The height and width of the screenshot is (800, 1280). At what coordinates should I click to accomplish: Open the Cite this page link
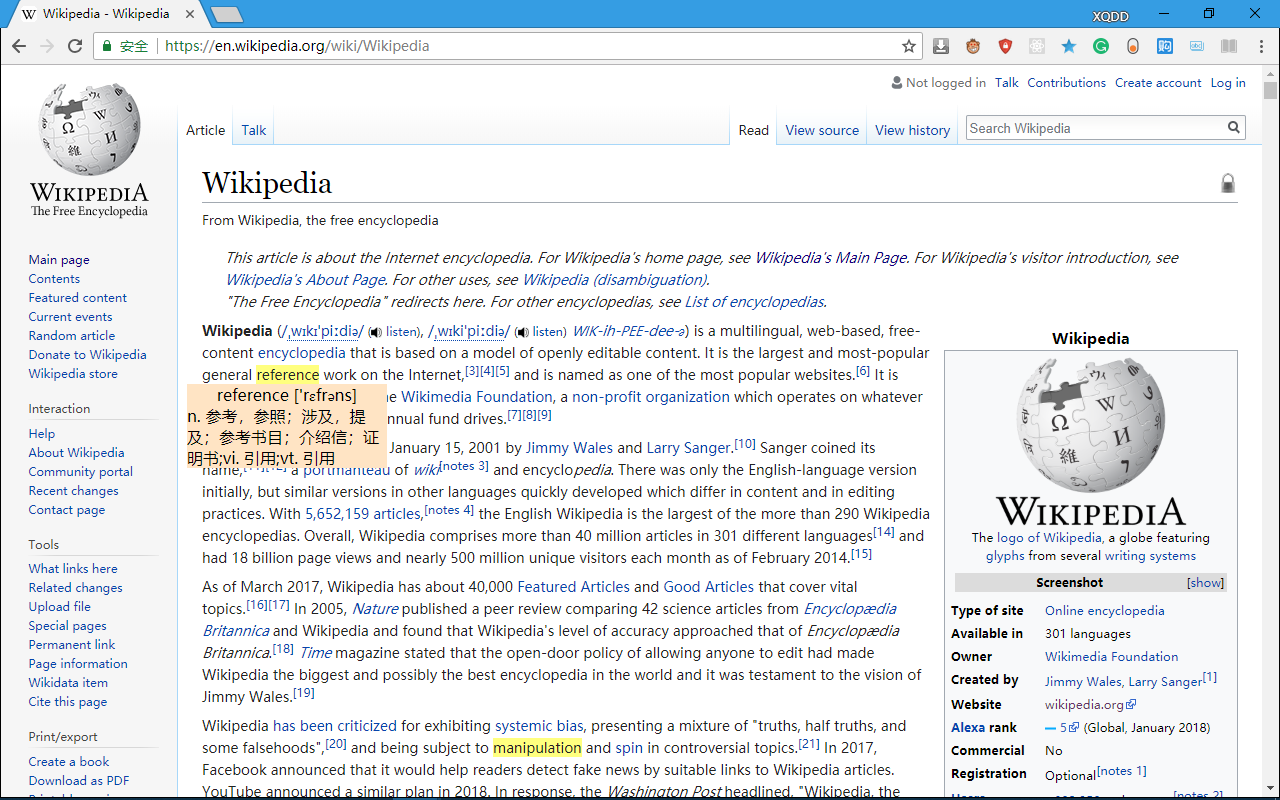(68, 702)
